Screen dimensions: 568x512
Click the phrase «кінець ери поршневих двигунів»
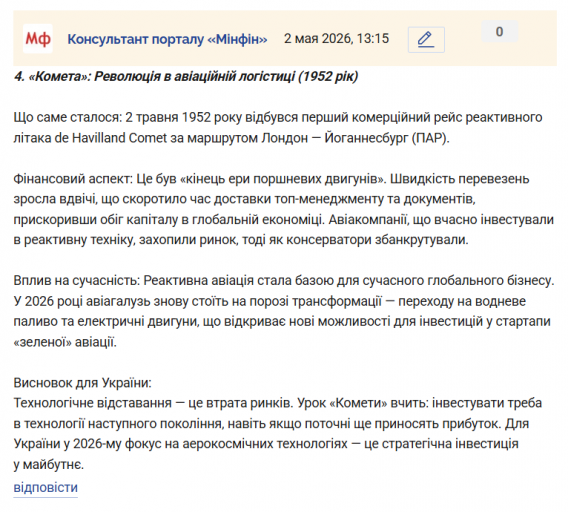pos(283,179)
